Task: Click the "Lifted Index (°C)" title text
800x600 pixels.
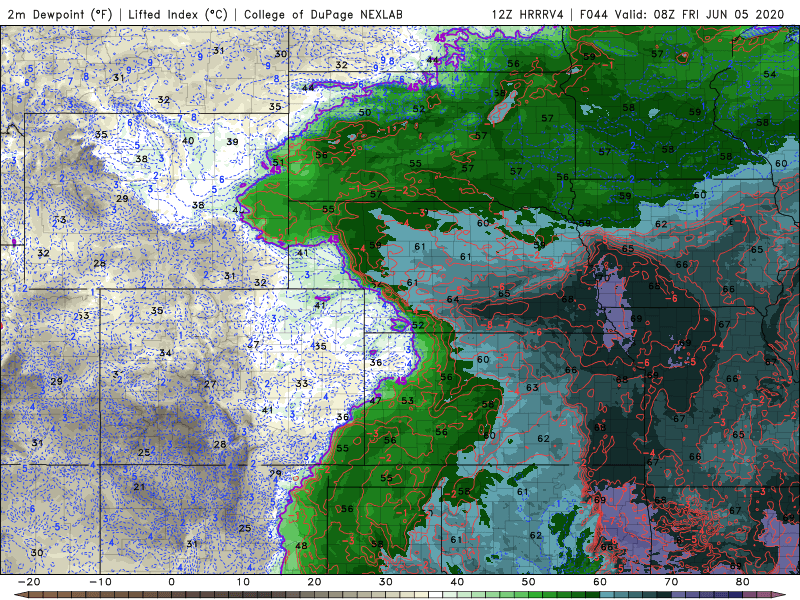Action: 178,15
